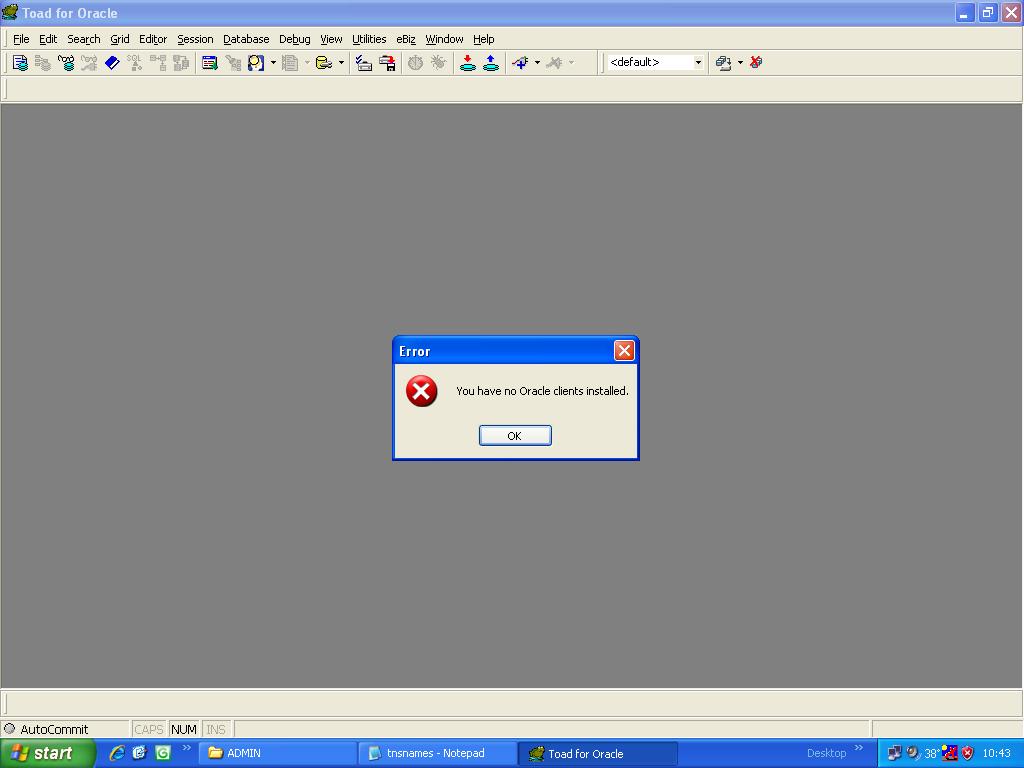Click the save-with-red-disk toolbar icon
1024x768 pixels.
387,63
